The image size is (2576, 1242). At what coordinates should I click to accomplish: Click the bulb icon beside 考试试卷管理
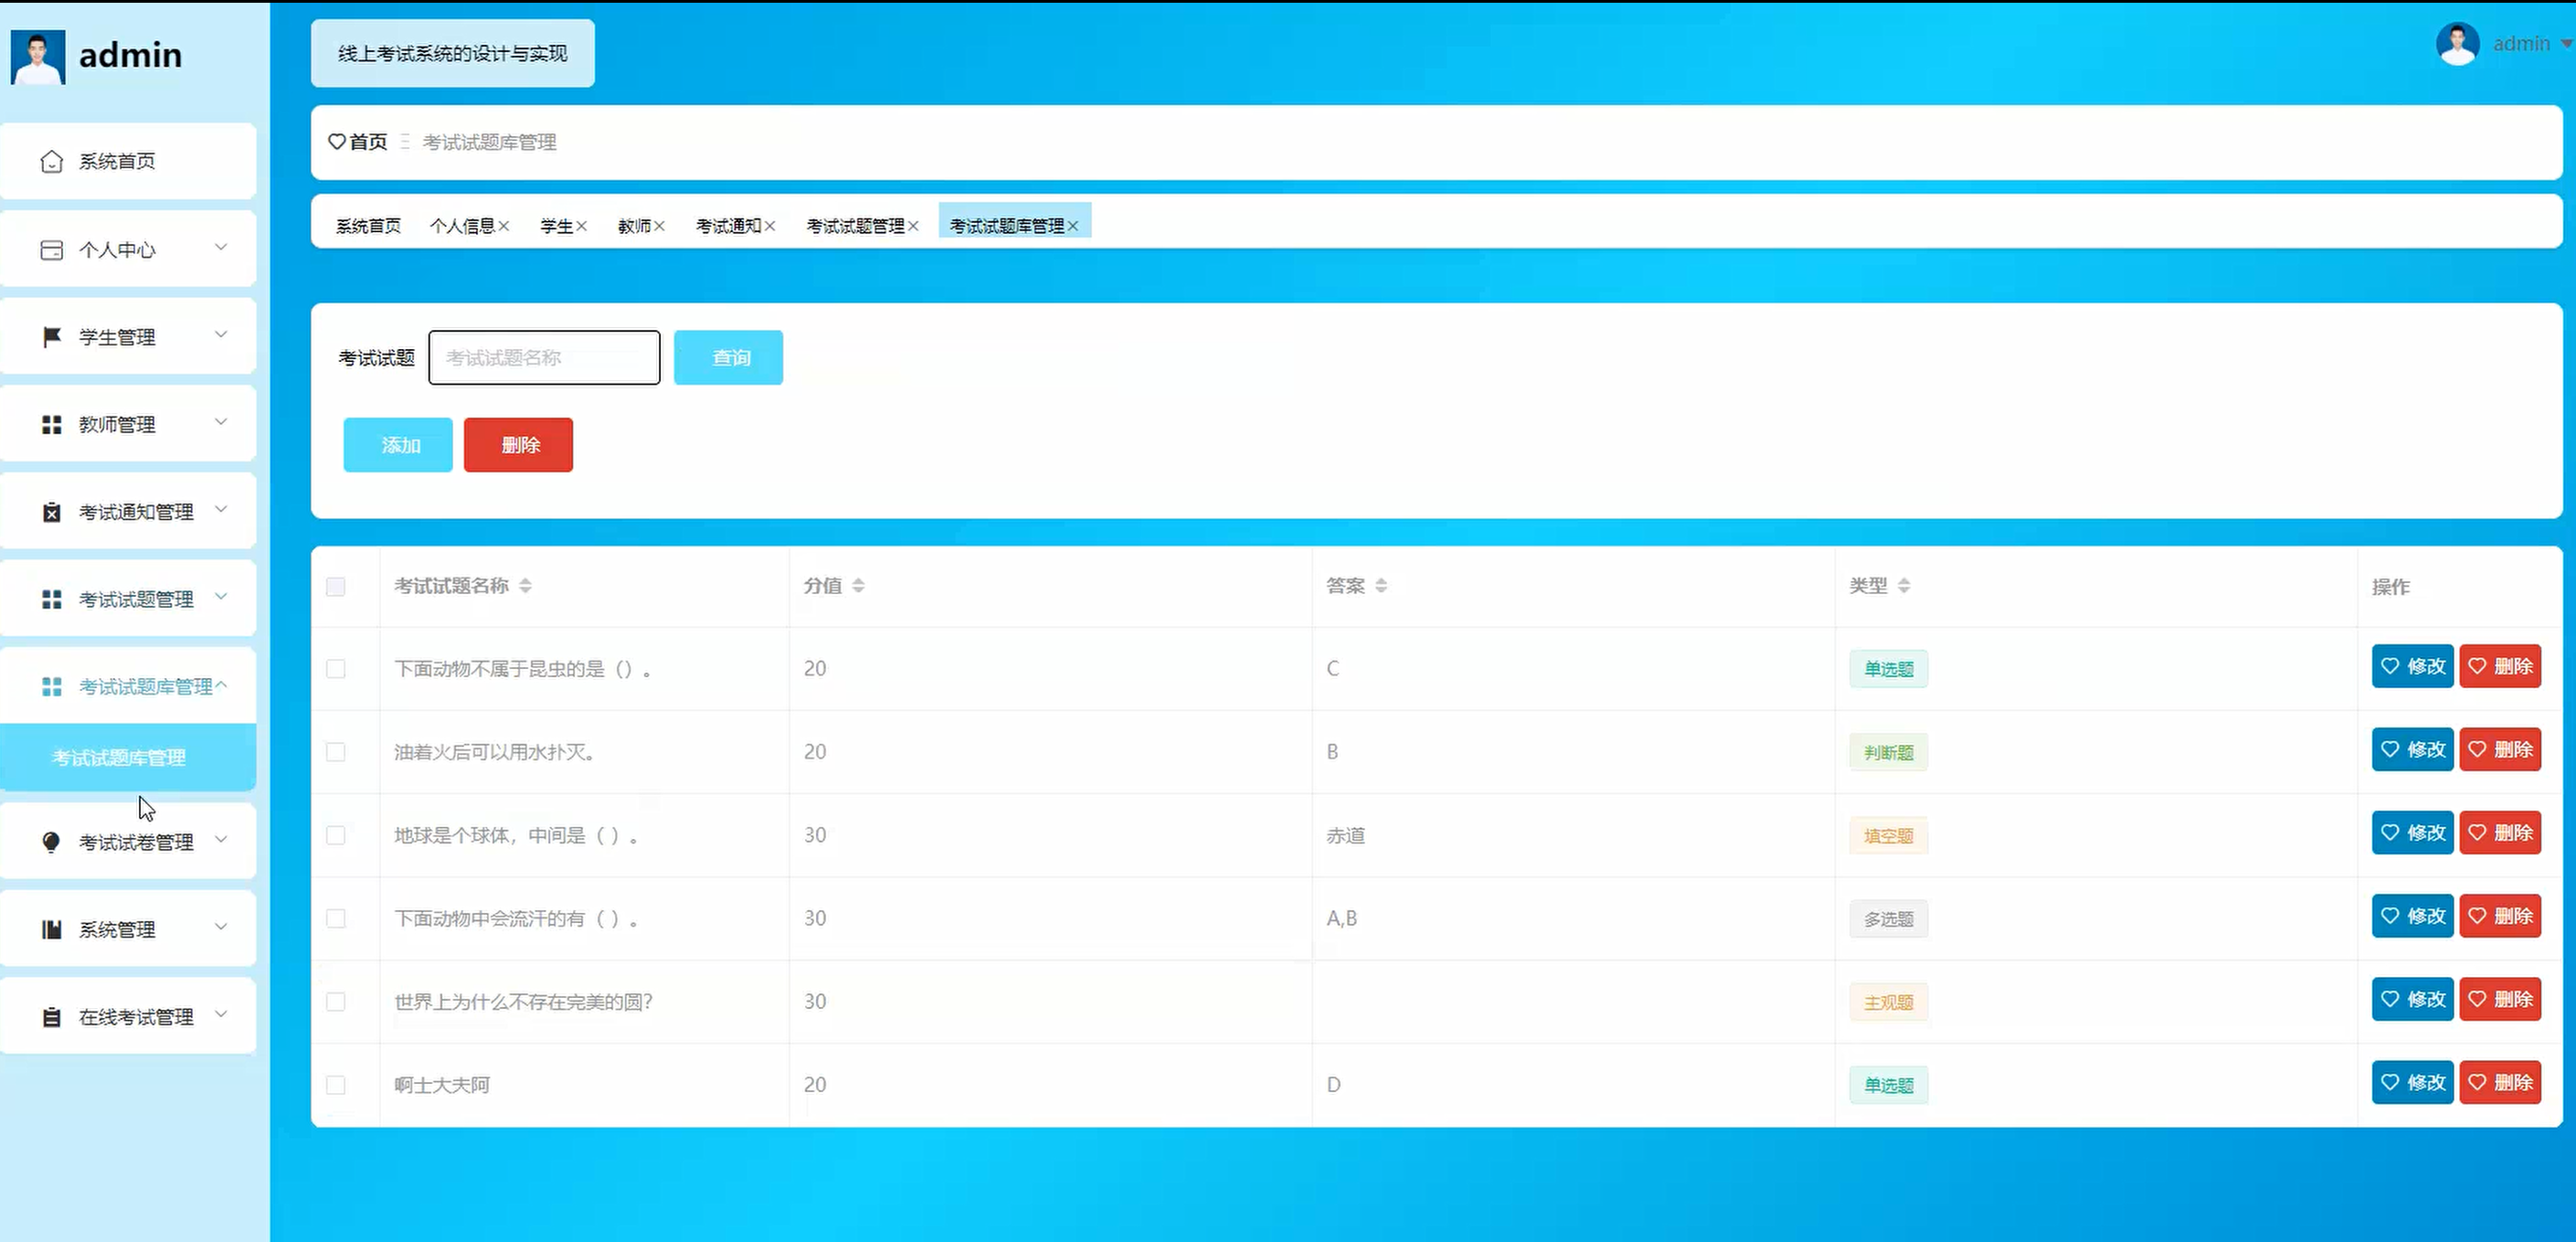pos(51,842)
